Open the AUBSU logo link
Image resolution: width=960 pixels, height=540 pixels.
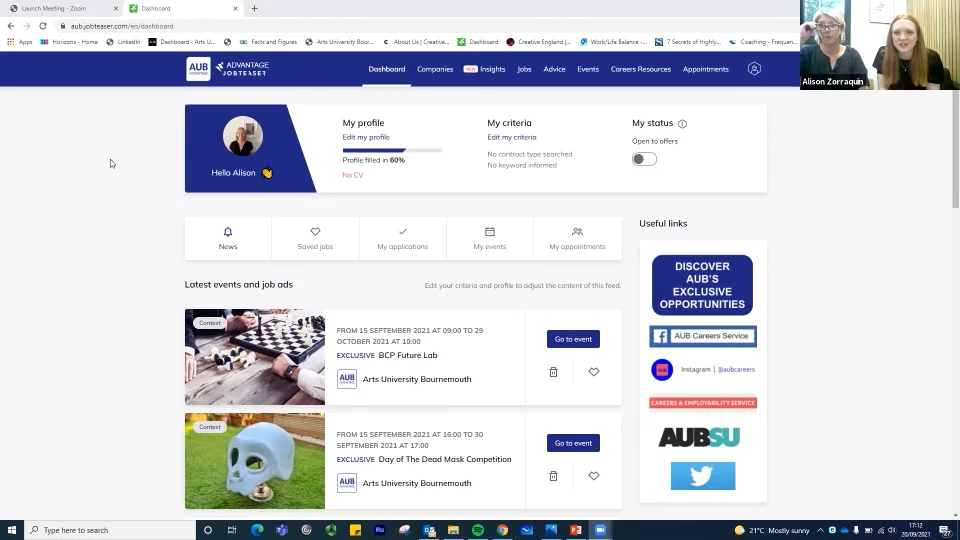click(x=699, y=437)
